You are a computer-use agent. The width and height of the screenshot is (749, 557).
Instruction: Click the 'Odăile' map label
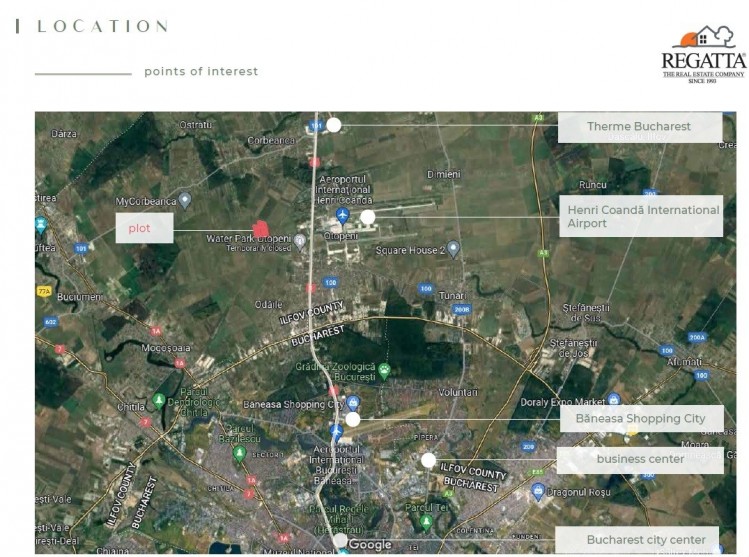click(268, 305)
